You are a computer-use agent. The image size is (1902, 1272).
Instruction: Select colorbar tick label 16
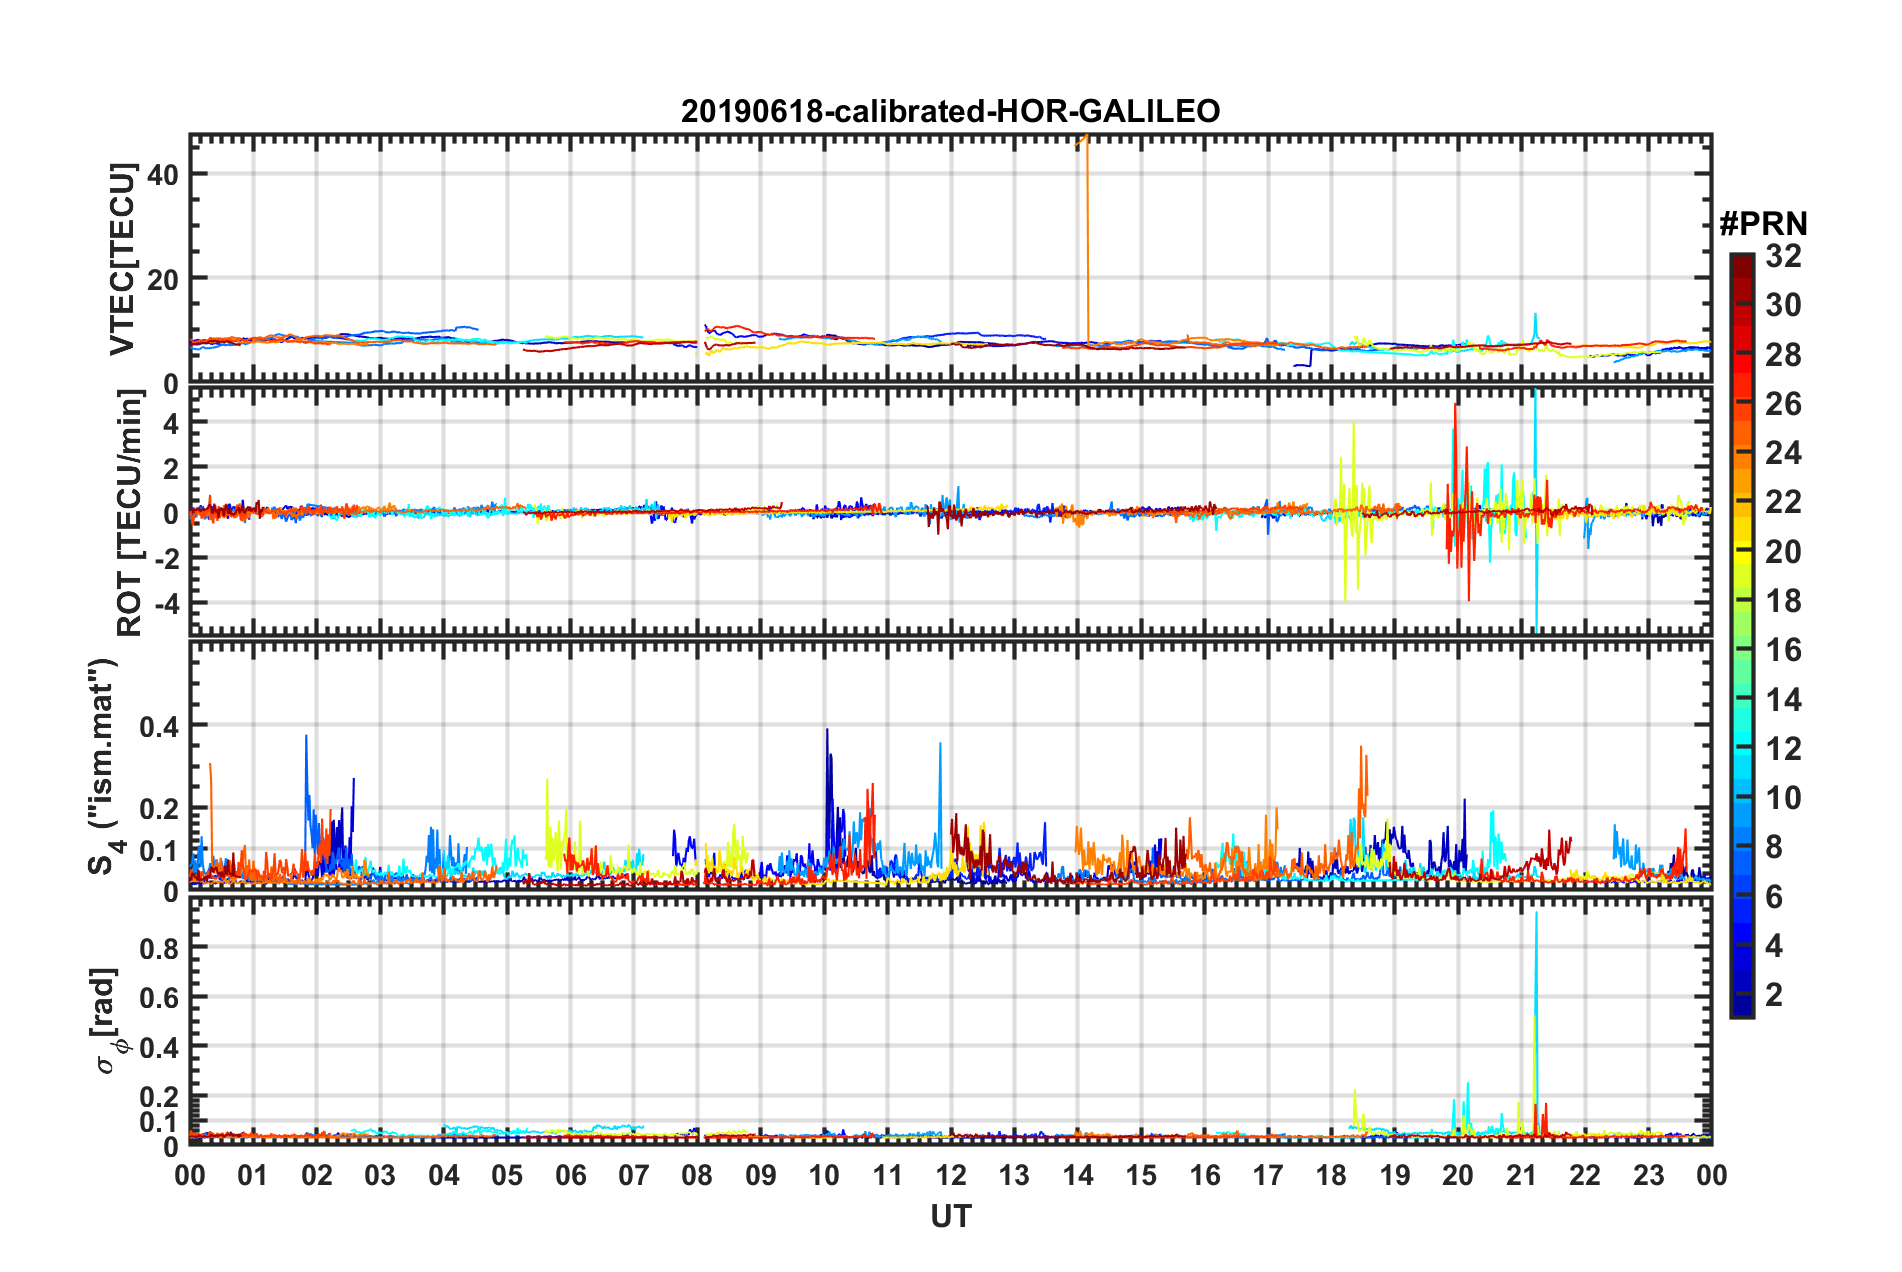pos(1783,650)
